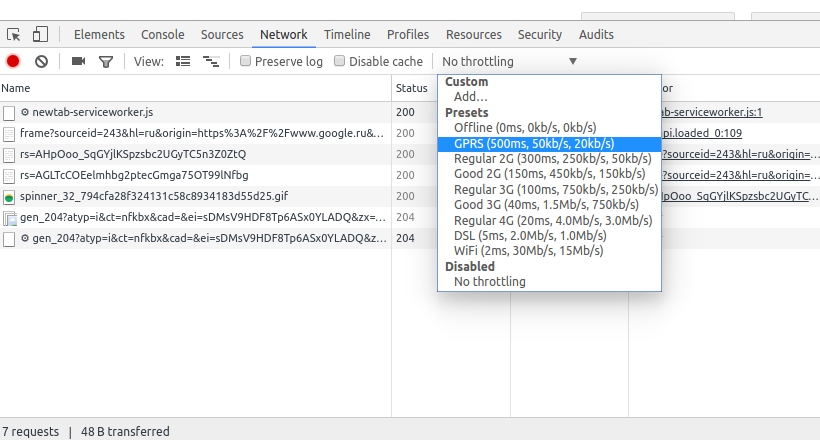
Task: Toggle the device mode toolbar icon
Action: (40, 35)
